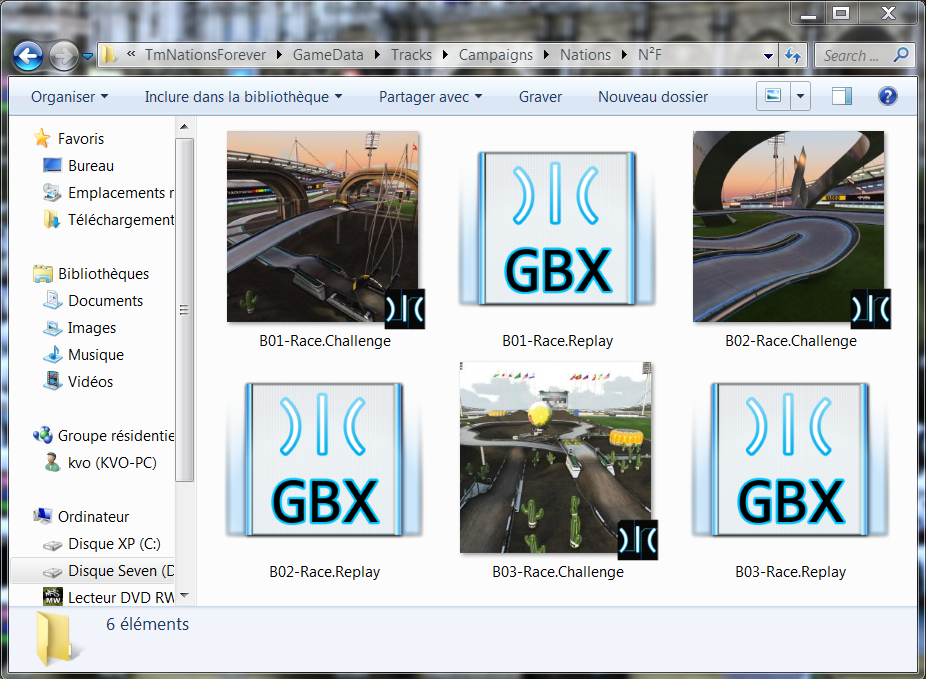Select the B01-Race.Replay GBX icon
The width and height of the screenshot is (926, 679).
tap(557, 228)
